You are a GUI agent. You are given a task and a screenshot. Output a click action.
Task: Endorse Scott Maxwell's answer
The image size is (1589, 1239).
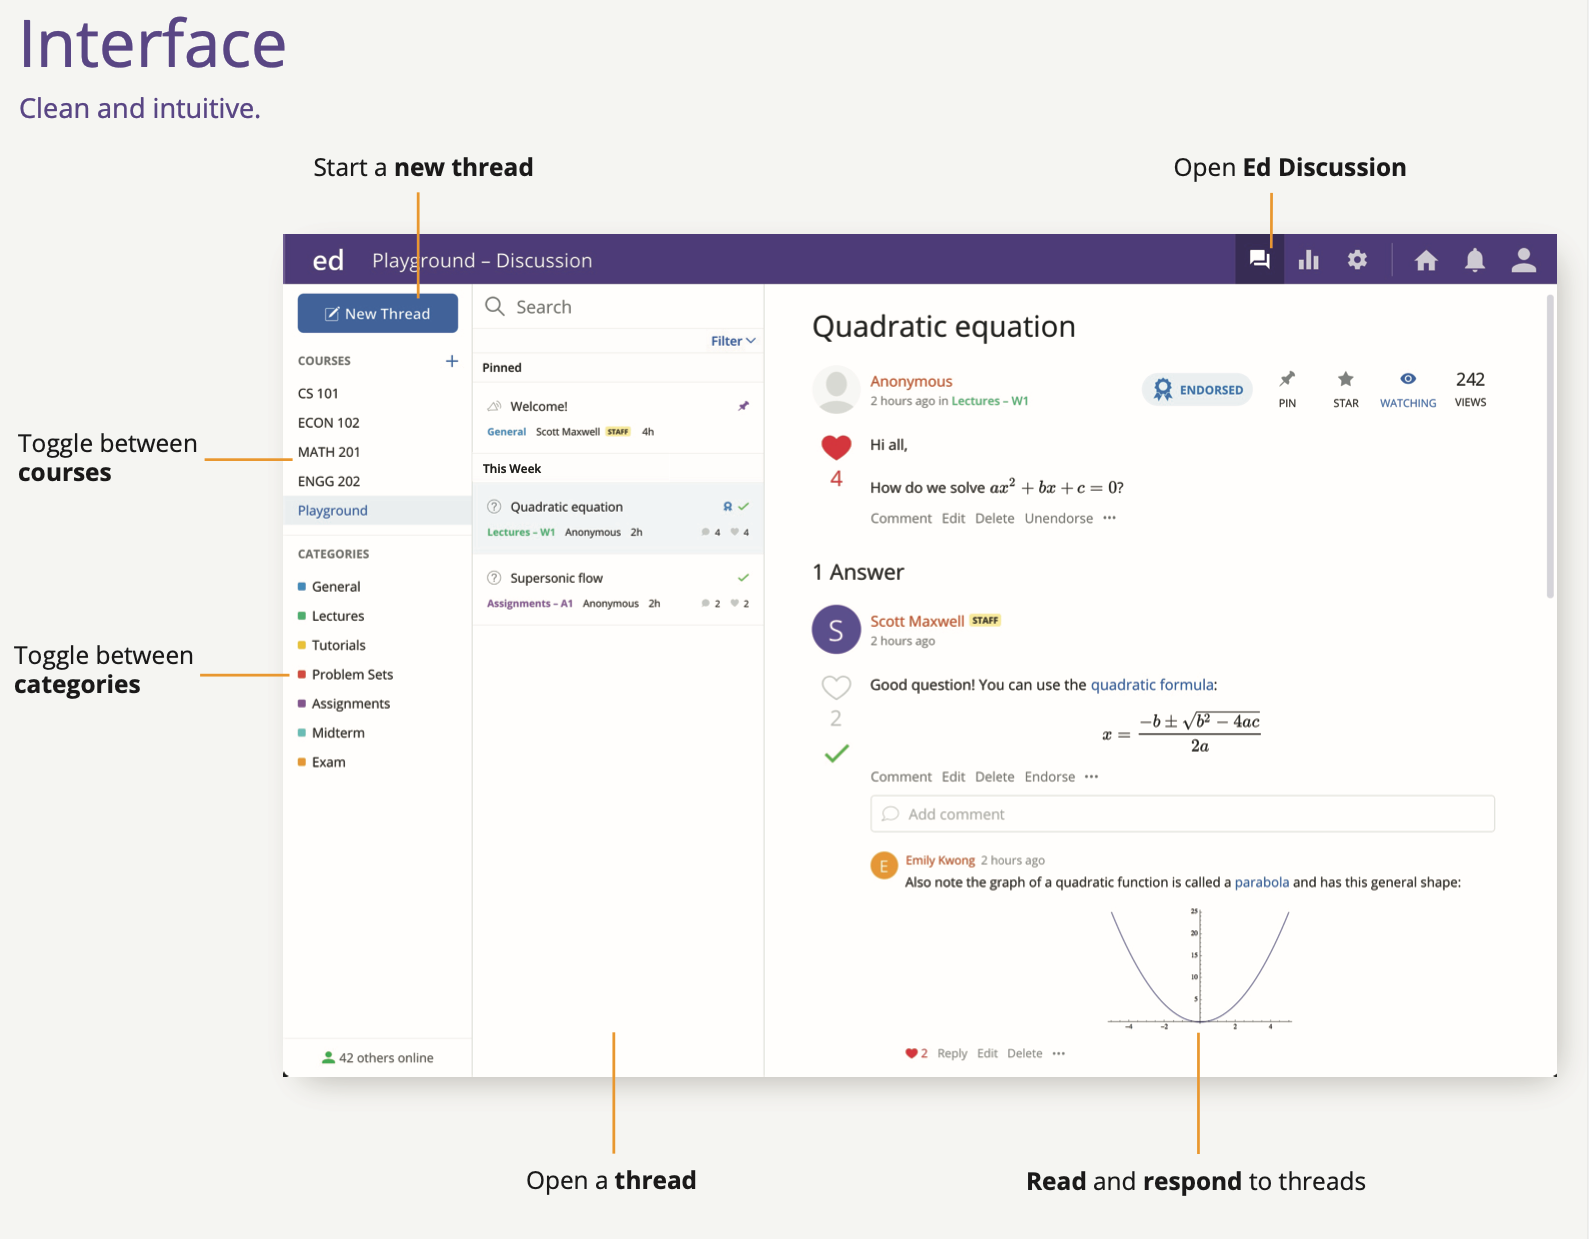[x=1050, y=776]
